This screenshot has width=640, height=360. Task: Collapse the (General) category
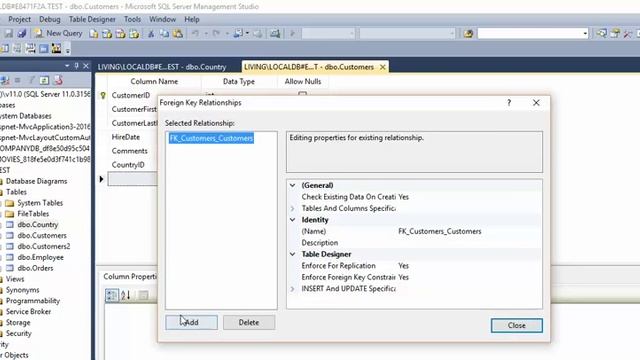click(x=293, y=185)
